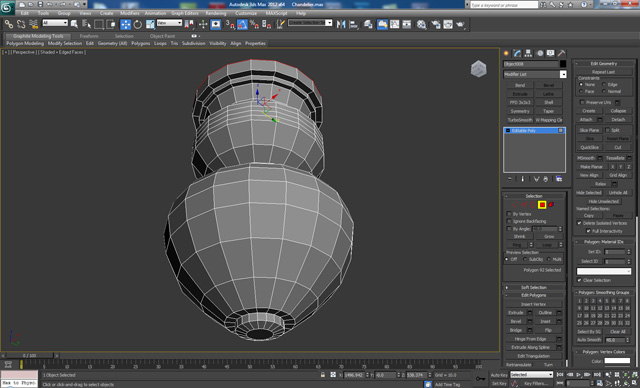Switch to the Modify command panel icon
The image size is (640, 388).
518,53
